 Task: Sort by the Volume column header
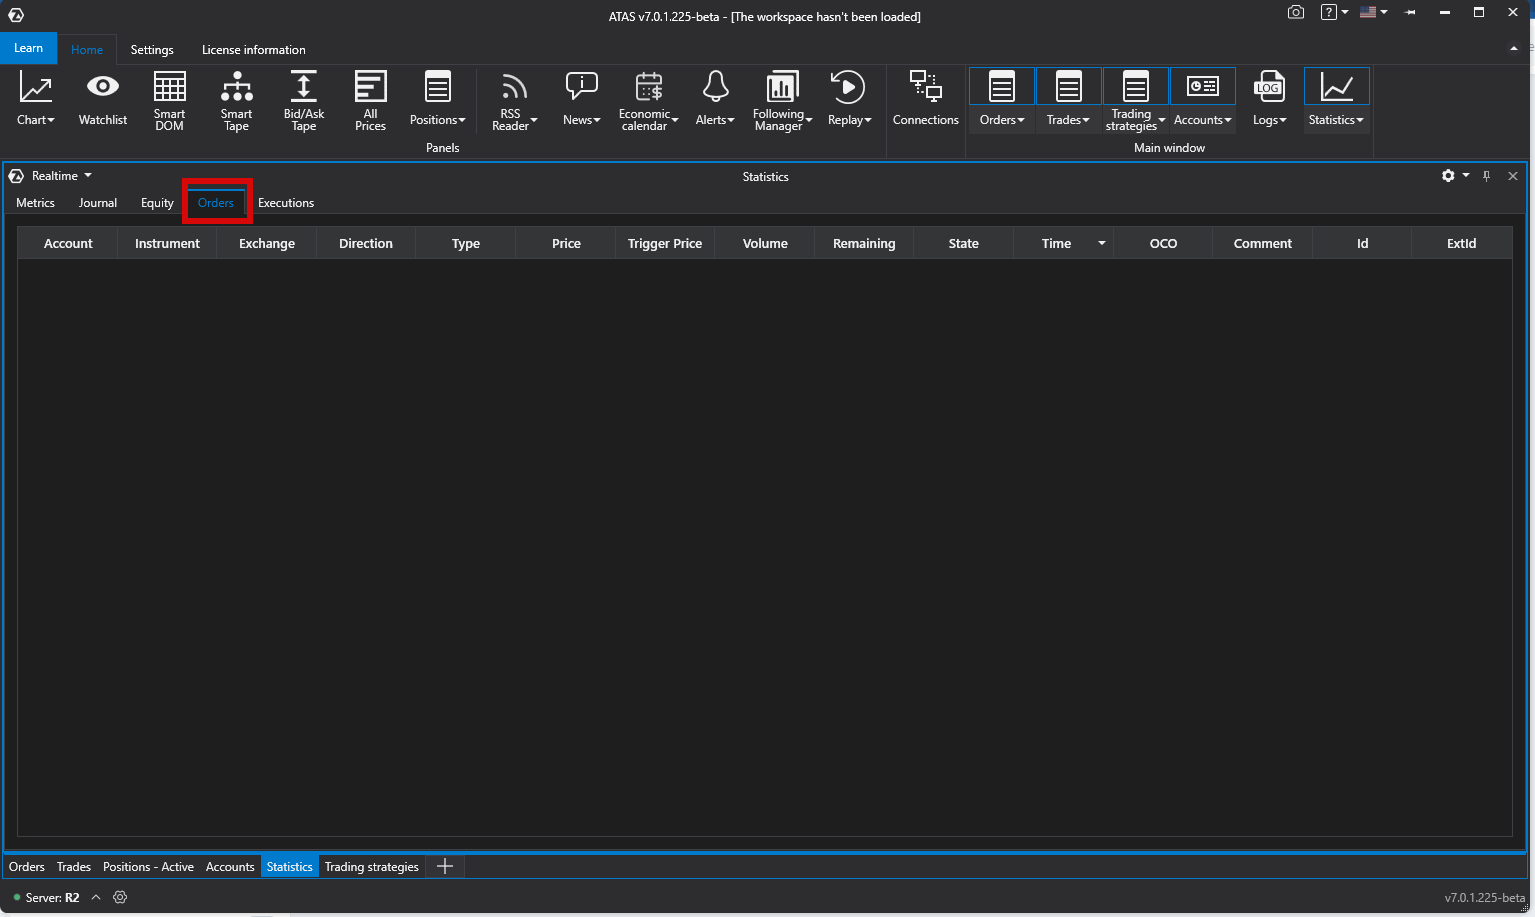[x=765, y=244]
